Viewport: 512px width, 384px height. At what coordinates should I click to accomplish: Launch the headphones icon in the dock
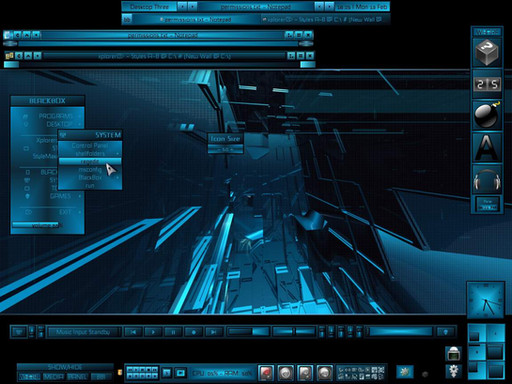click(487, 179)
